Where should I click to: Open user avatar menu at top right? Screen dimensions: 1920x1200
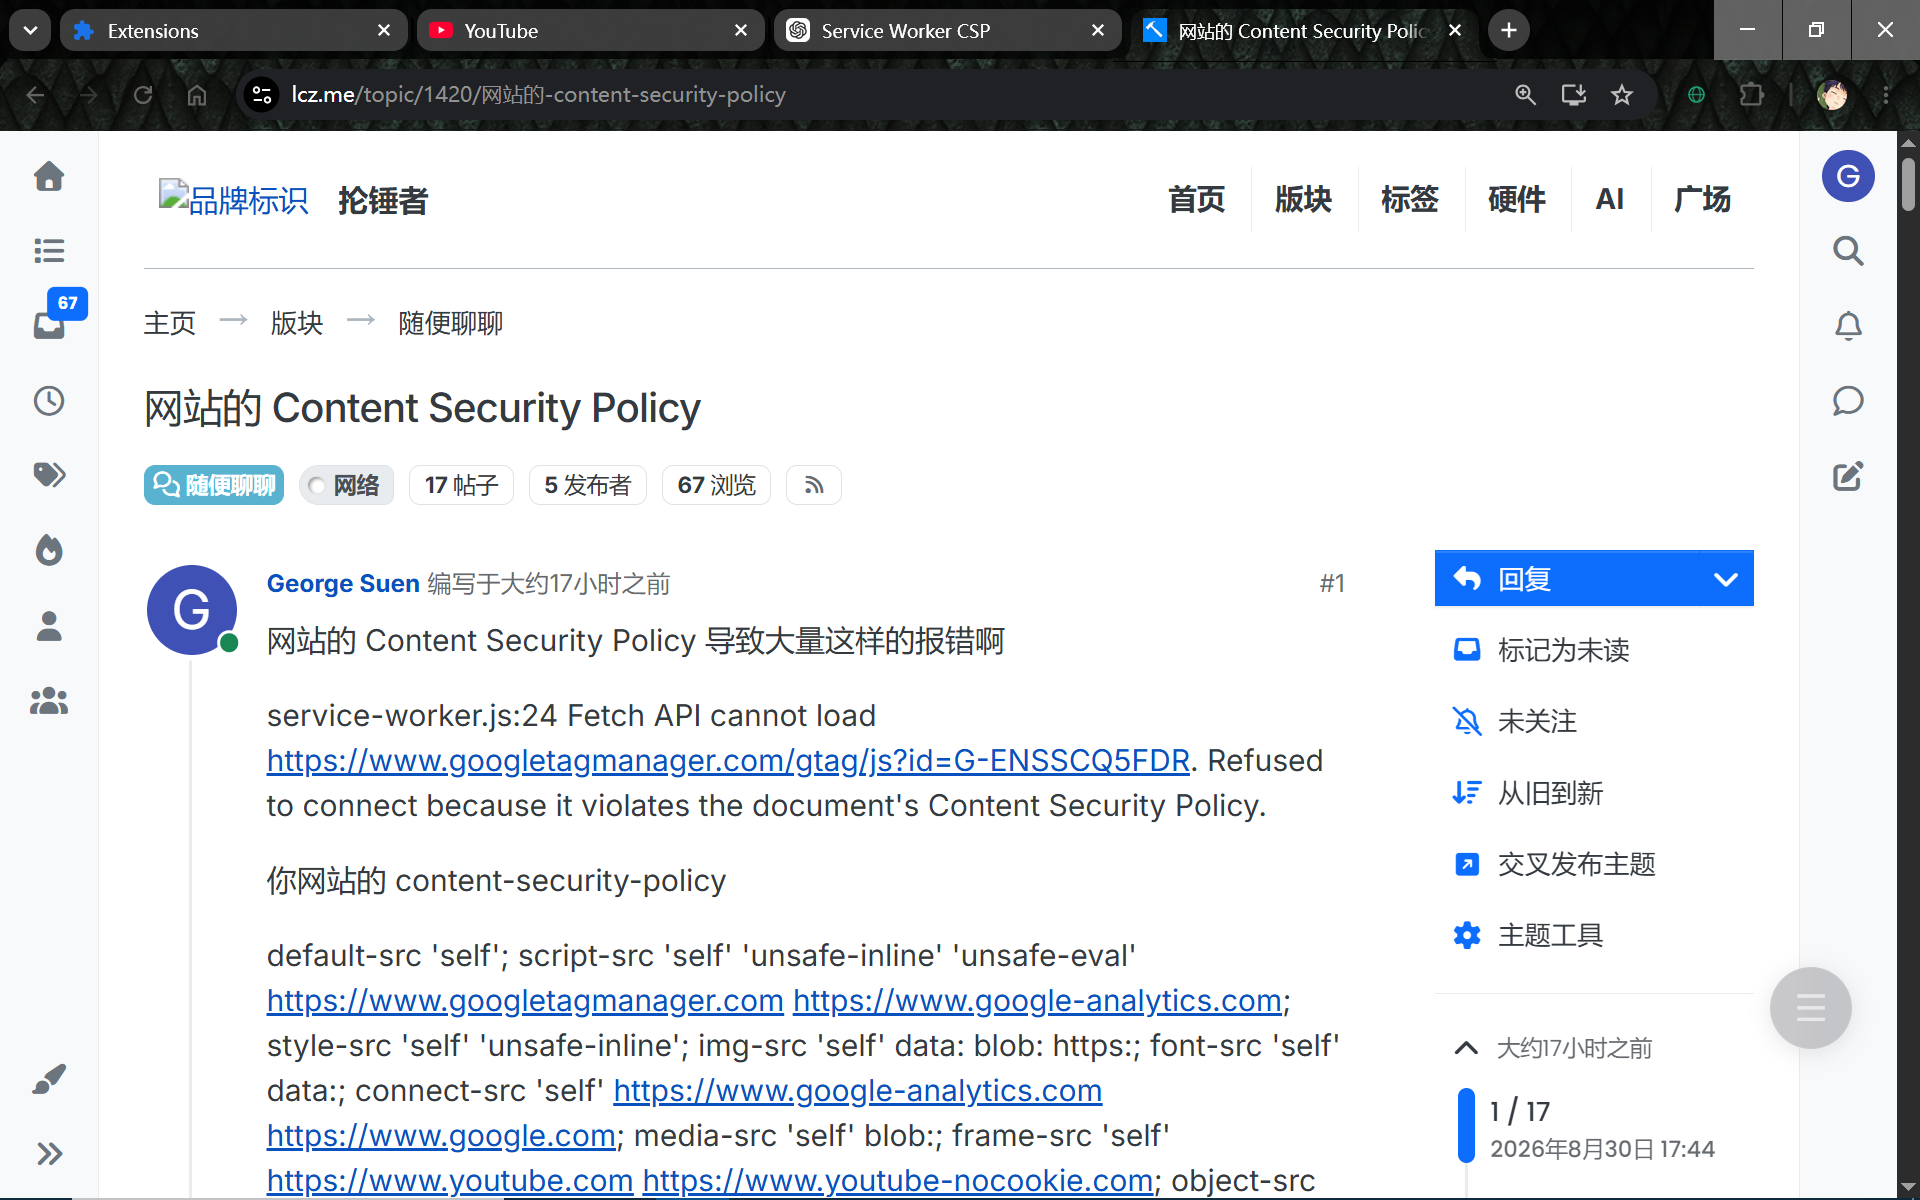coord(1848,176)
